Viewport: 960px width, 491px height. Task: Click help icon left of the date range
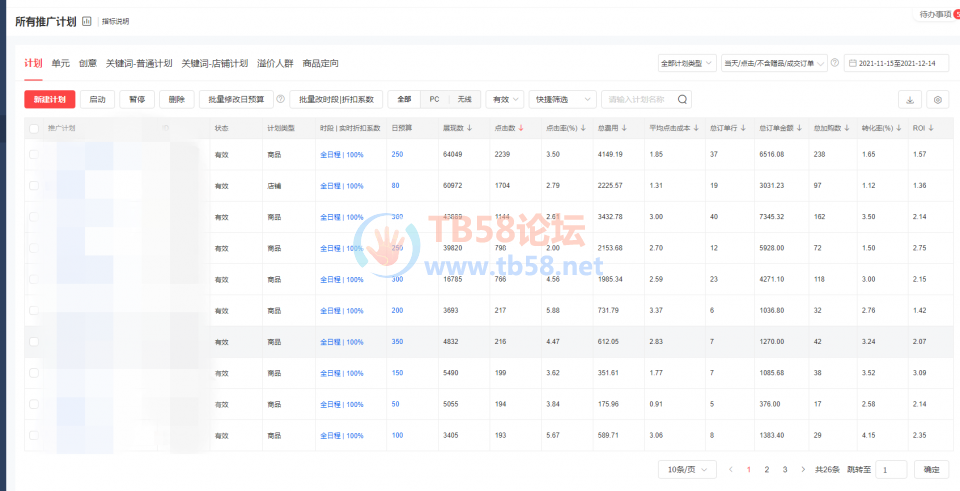click(835, 63)
